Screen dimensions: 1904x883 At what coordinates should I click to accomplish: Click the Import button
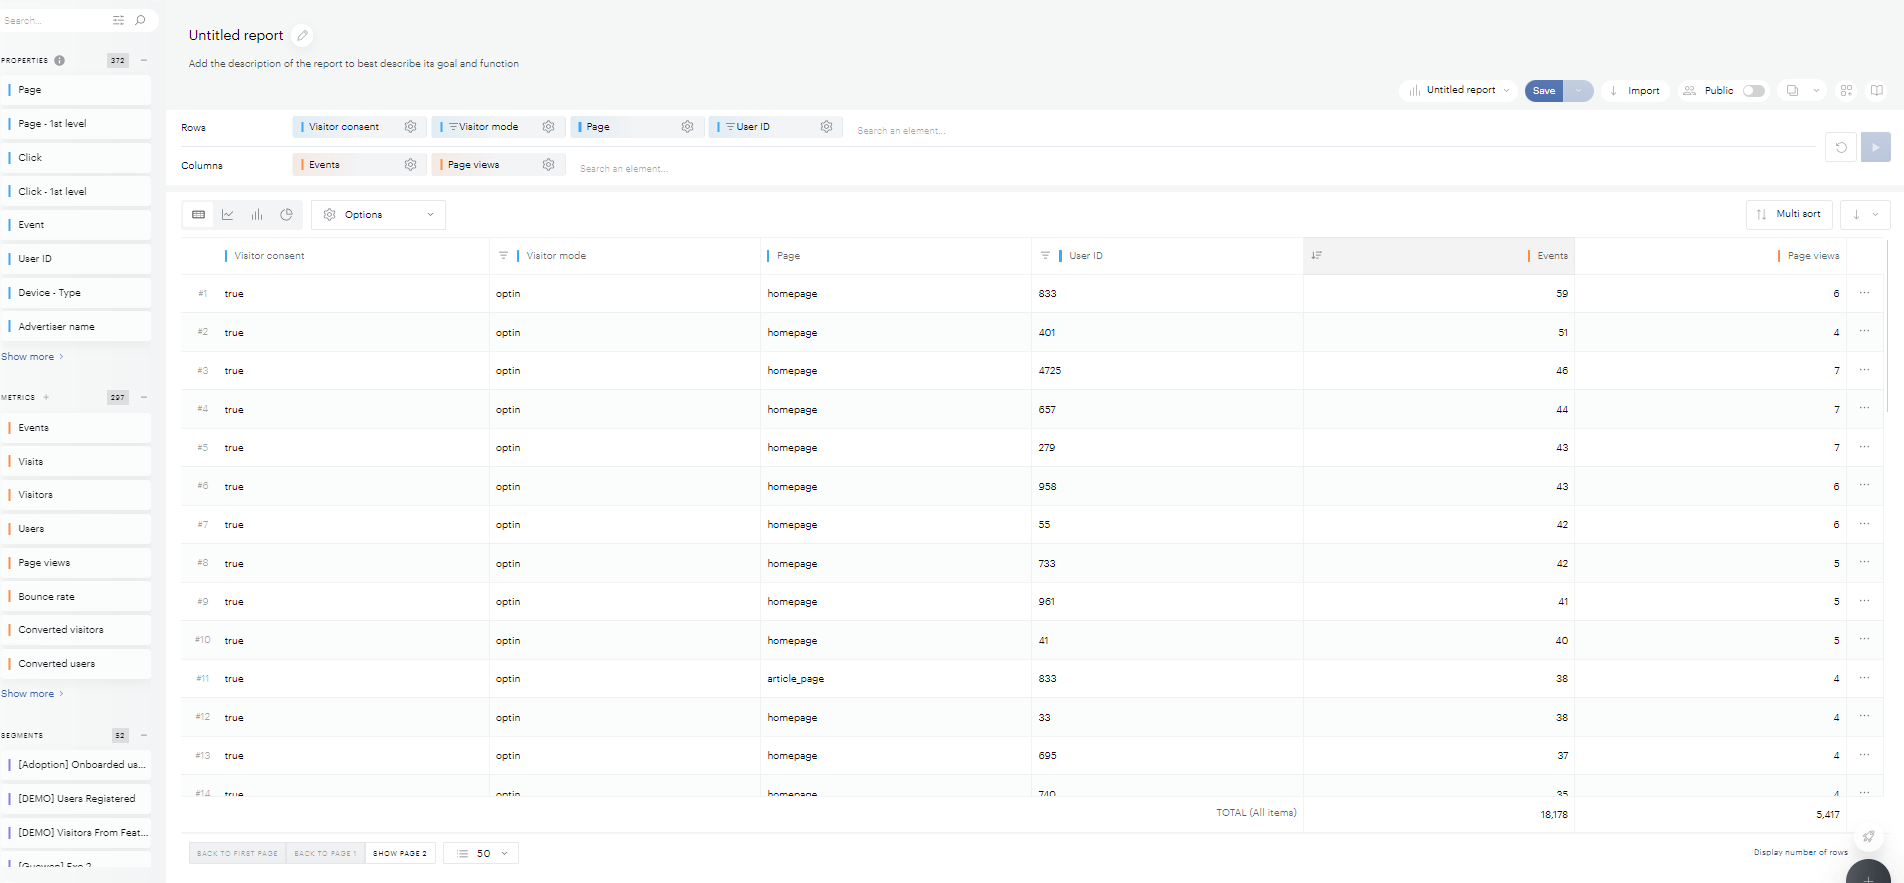click(1635, 91)
